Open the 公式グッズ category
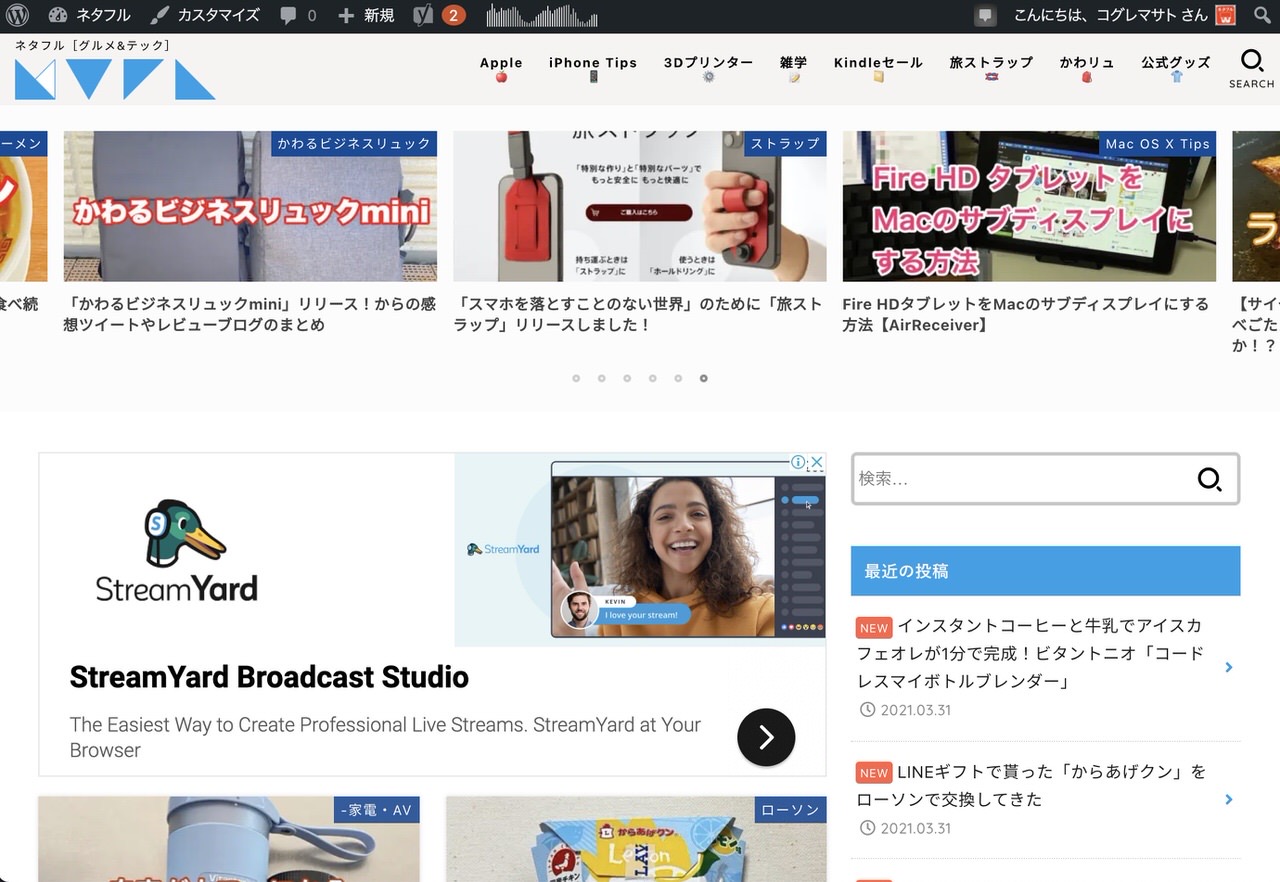The image size is (1280, 882). (x=1176, y=68)
